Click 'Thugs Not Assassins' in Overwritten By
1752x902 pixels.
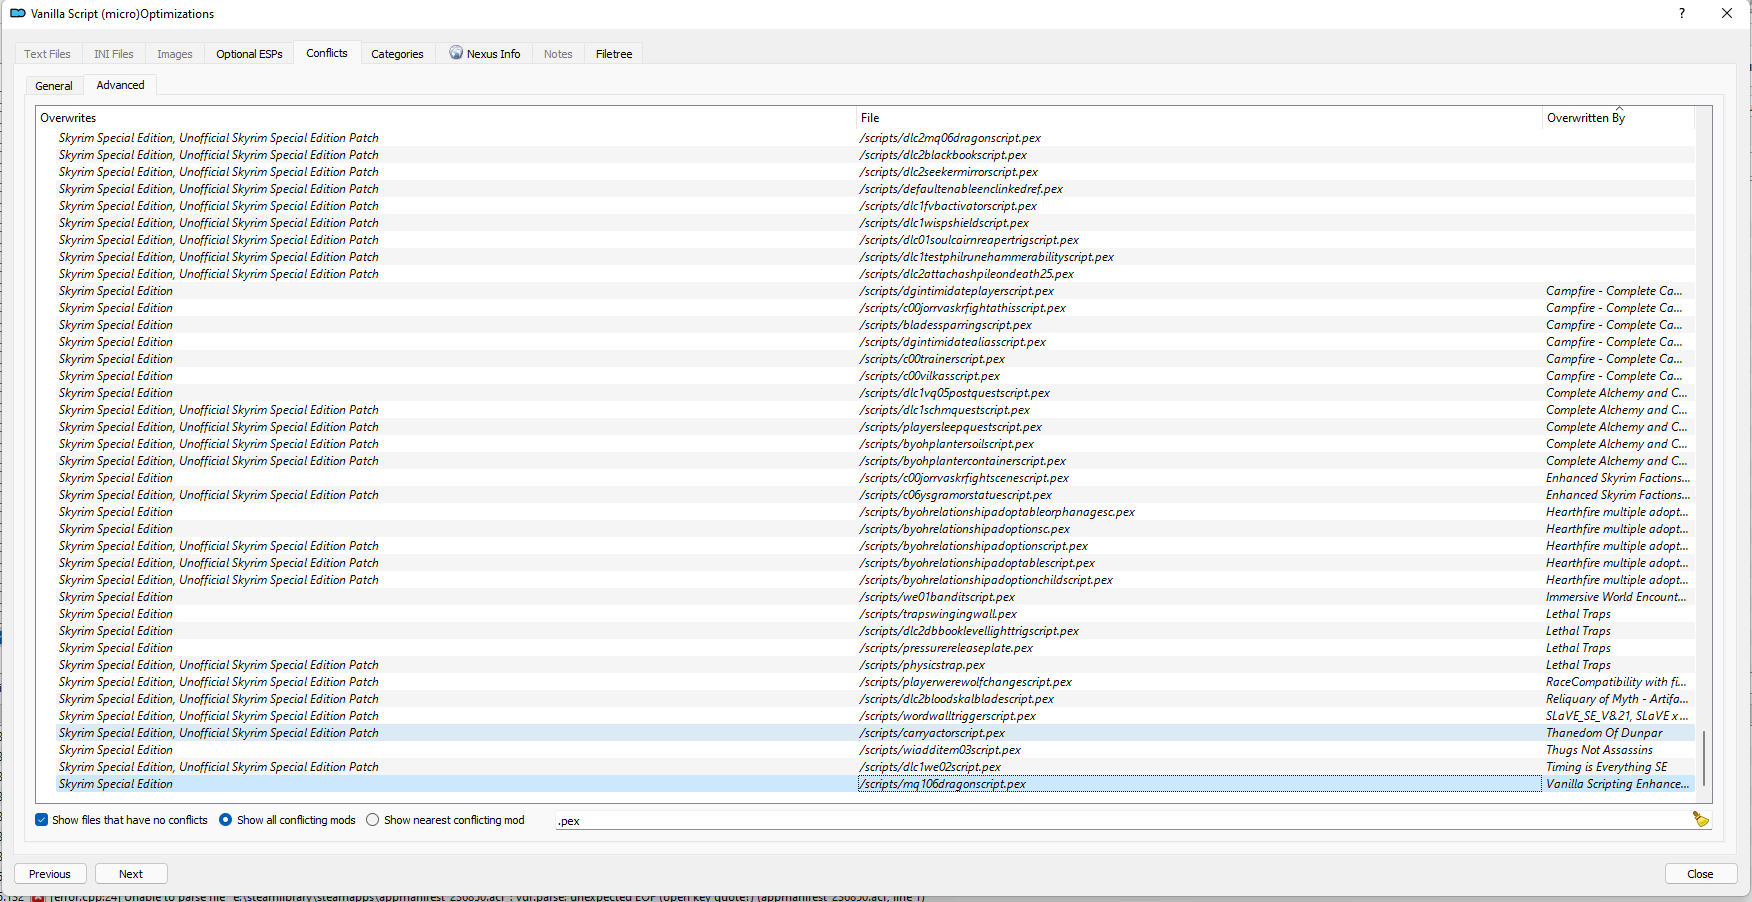coord(1599,750)
